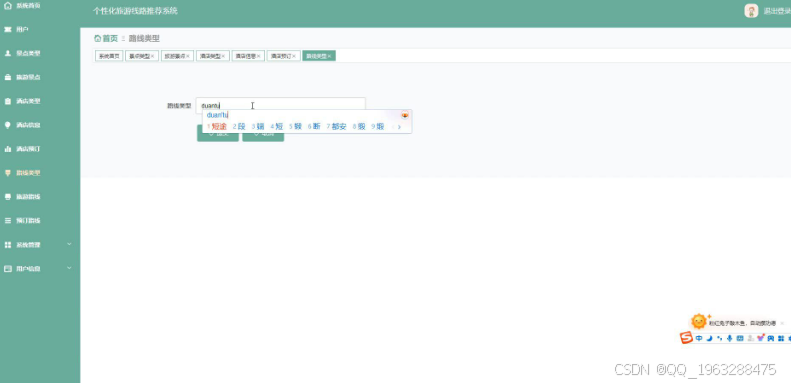This screenshot has width=791, height=383.
Task: Open 景点类型 in the sidebar
Action: coord(28,53)
